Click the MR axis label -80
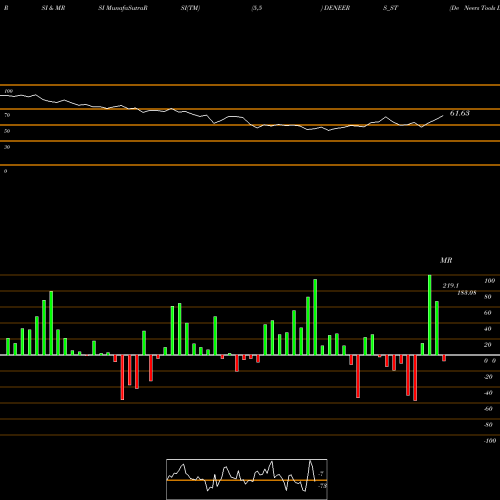Screen dimensions: 500x500 (488, 425)
